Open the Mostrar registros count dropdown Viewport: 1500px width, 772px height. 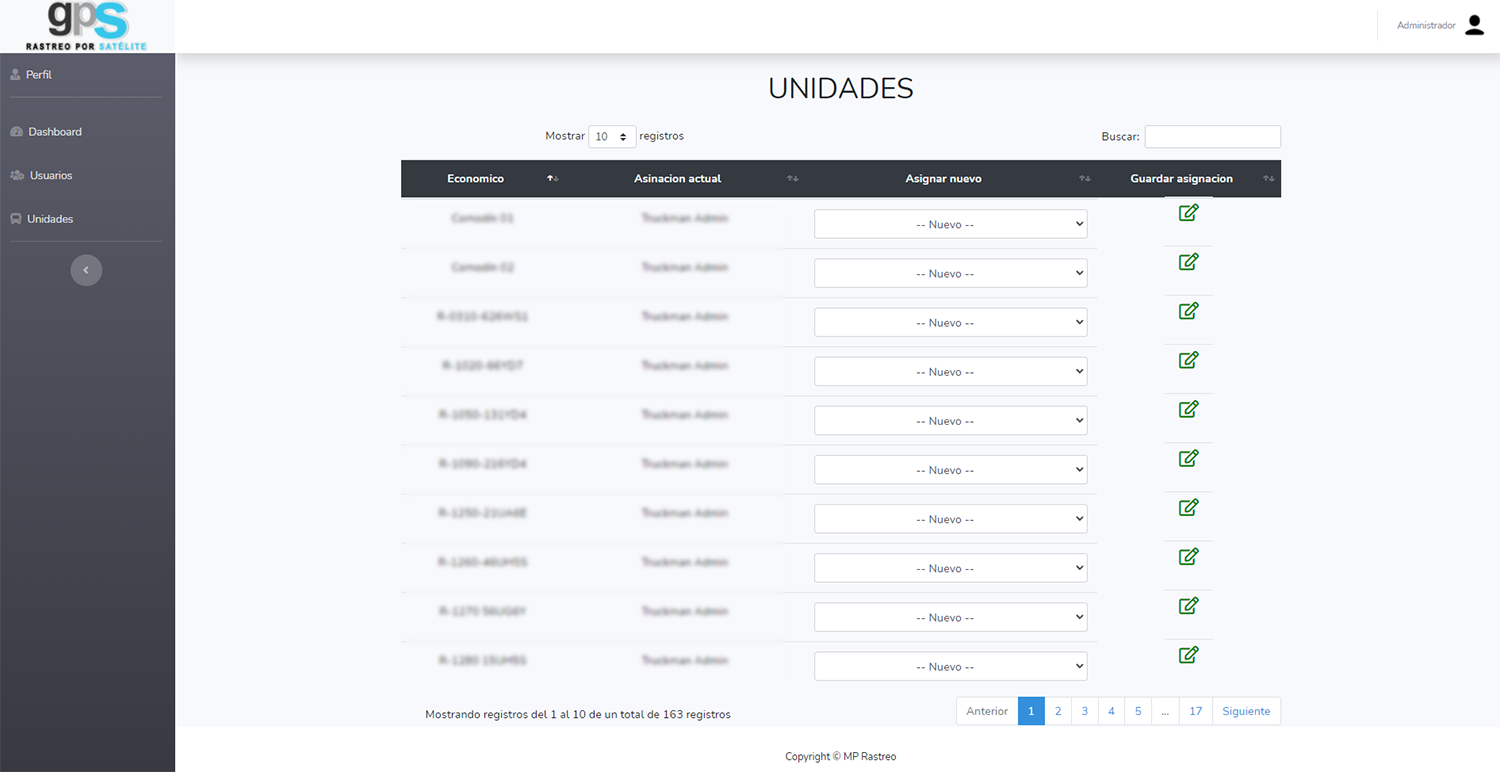(x=612, y=137)
